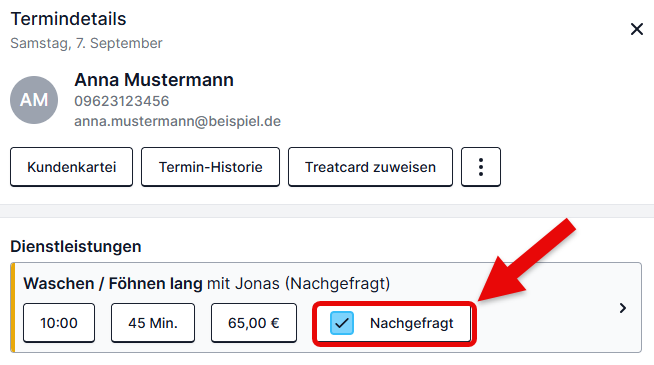Viewport: 654px width, 365px height.
Task: Open customer name Anna Mustermann
Action: coord(154,80)
